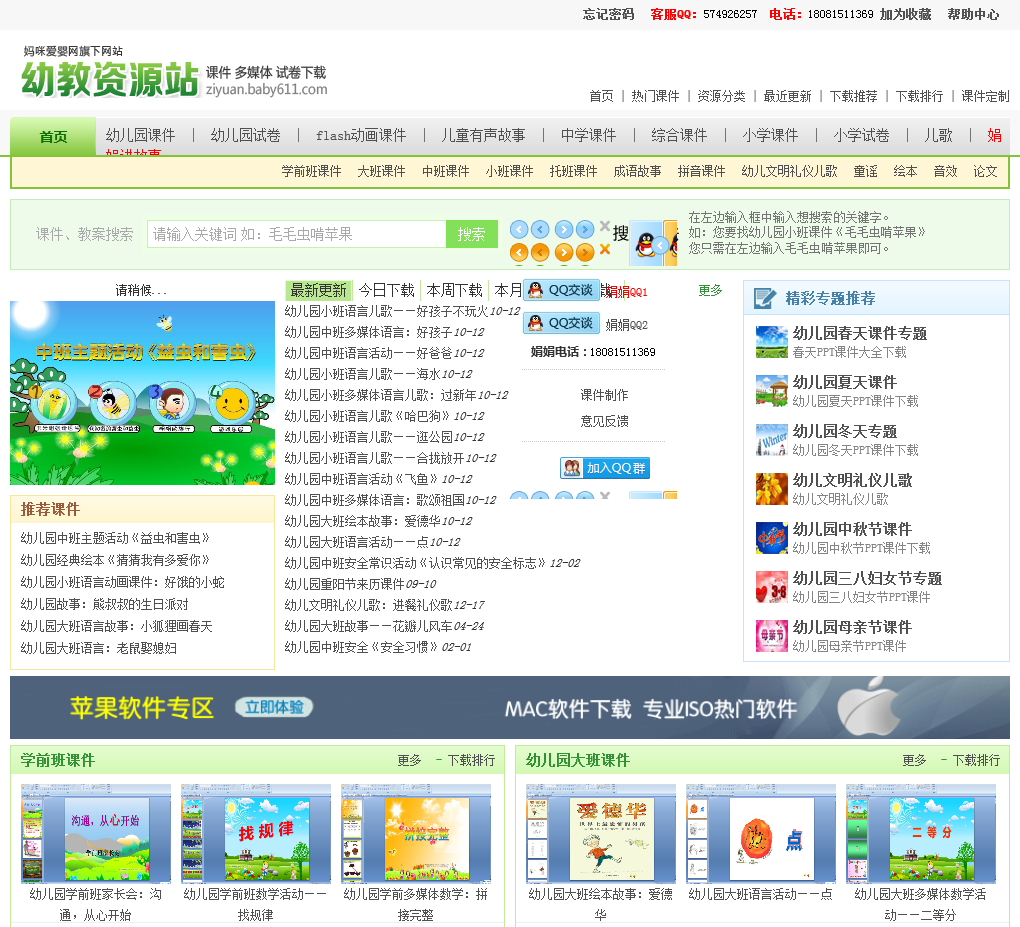
Task: Open 幼儿园经典绘本《猜猜我有多爱你》 recommended entry
Action: (115, 560)
